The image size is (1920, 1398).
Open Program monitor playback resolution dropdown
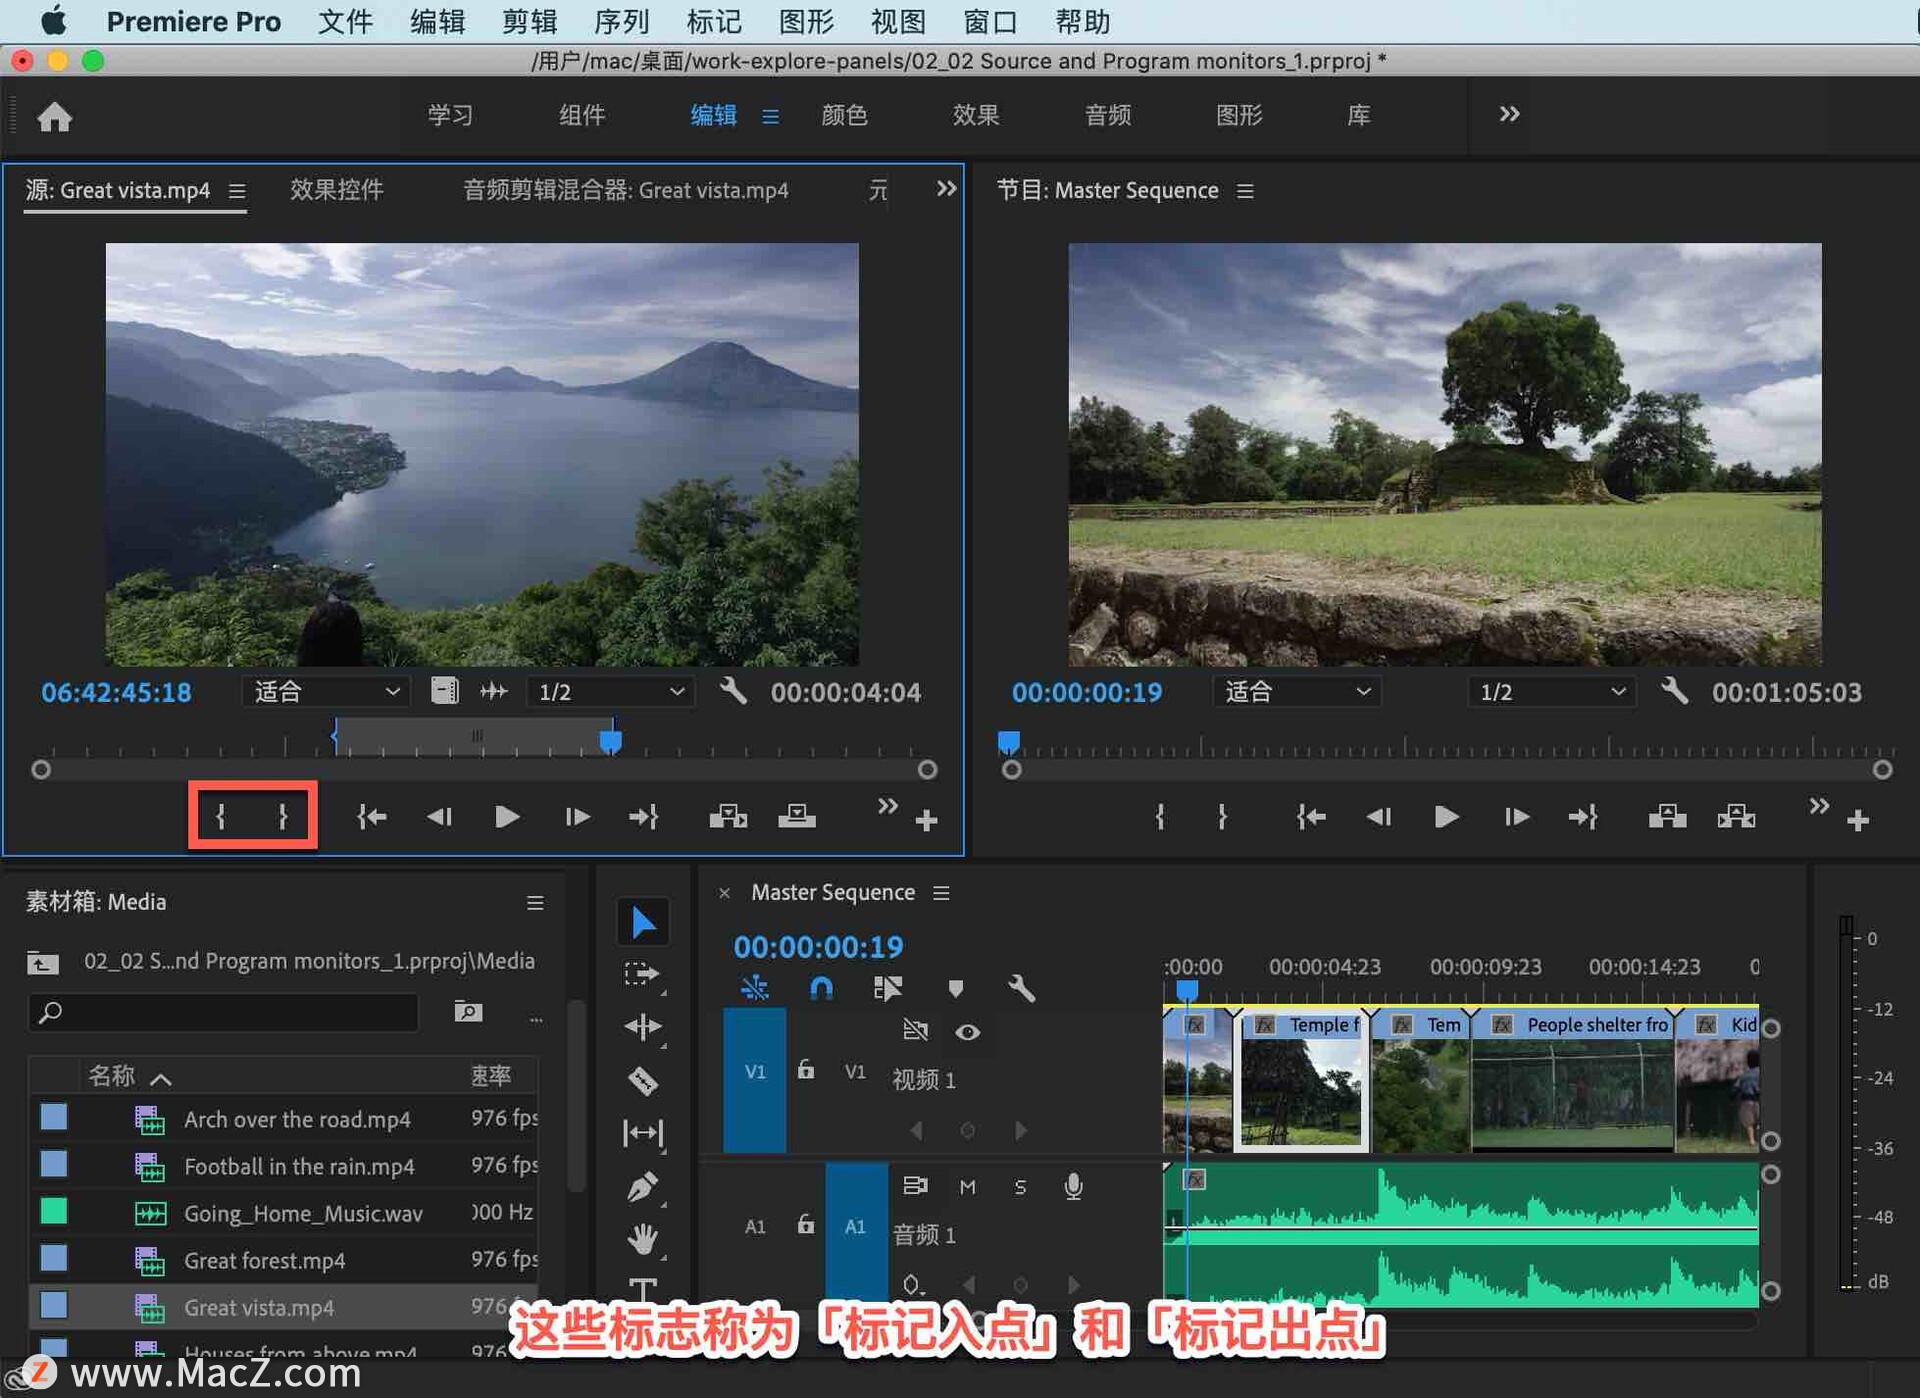pyautogui.click(x=1551, y=691)
